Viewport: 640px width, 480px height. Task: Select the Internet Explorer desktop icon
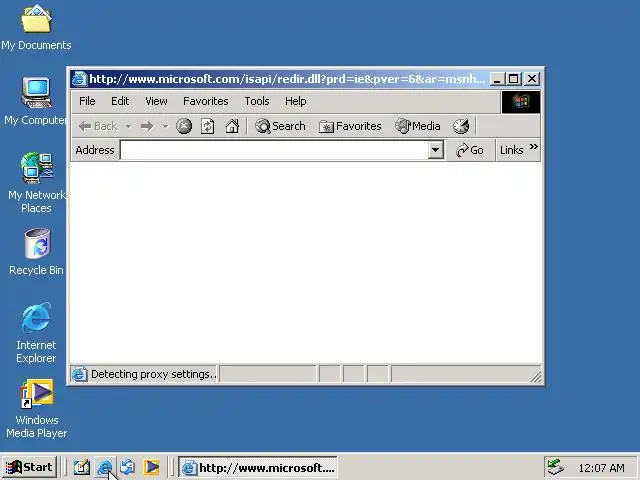(x=36, y=333)
